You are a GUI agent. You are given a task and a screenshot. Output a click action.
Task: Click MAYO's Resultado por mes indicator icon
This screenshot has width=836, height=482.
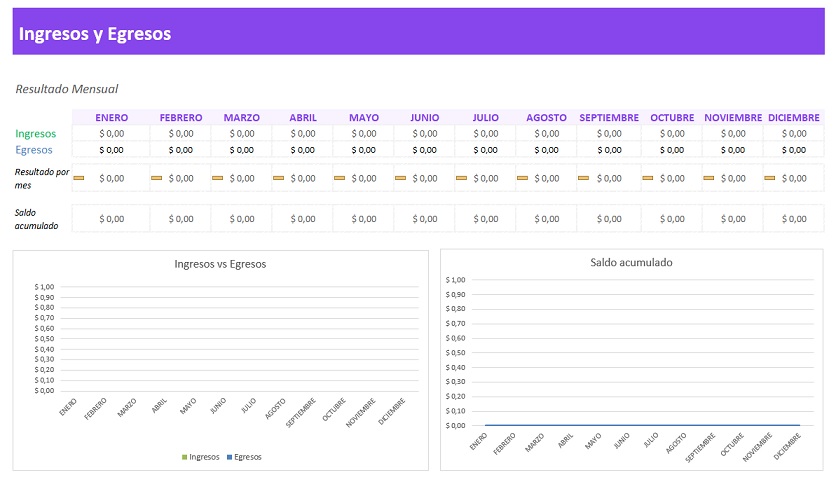(339, 178)
